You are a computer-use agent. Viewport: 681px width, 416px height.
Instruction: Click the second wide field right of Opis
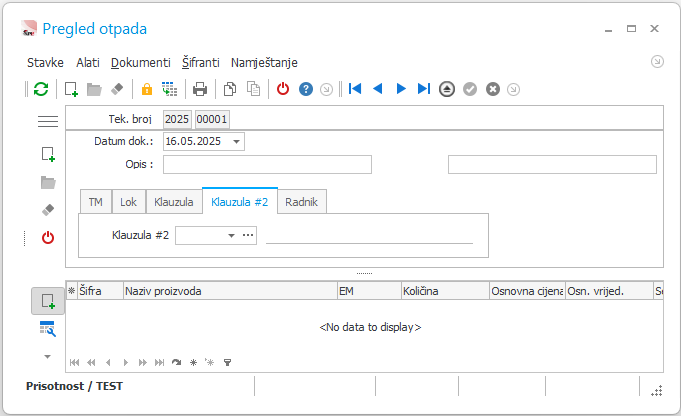click(552, 165)
